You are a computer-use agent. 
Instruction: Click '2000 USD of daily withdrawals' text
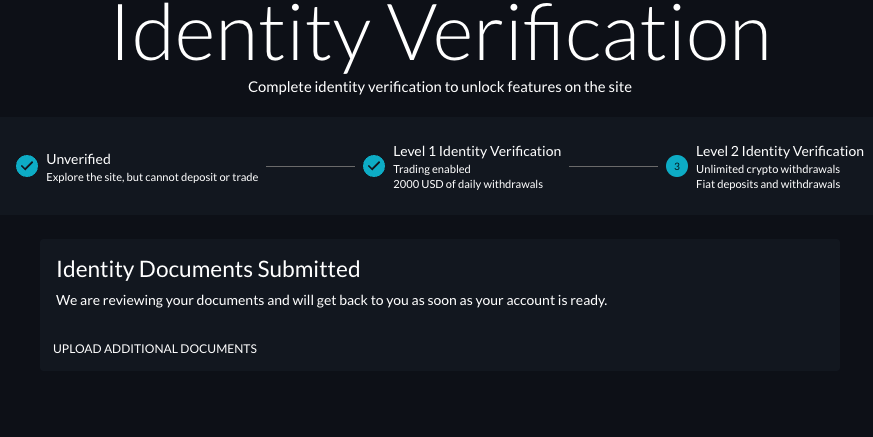pos(468,184)
